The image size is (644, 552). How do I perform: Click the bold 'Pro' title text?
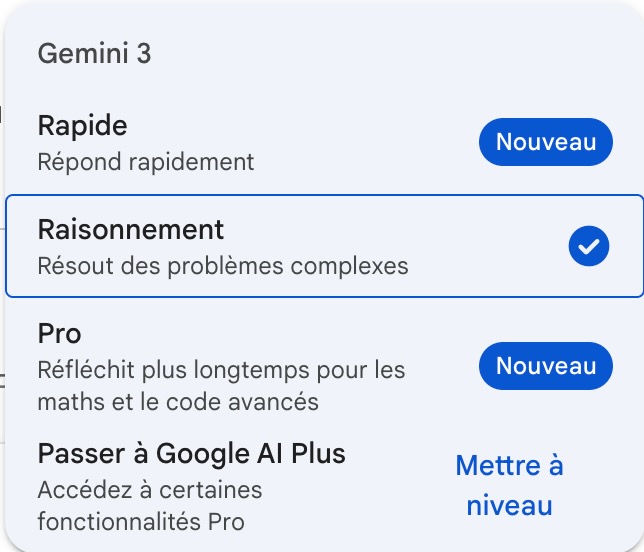[x=59, y=334]
